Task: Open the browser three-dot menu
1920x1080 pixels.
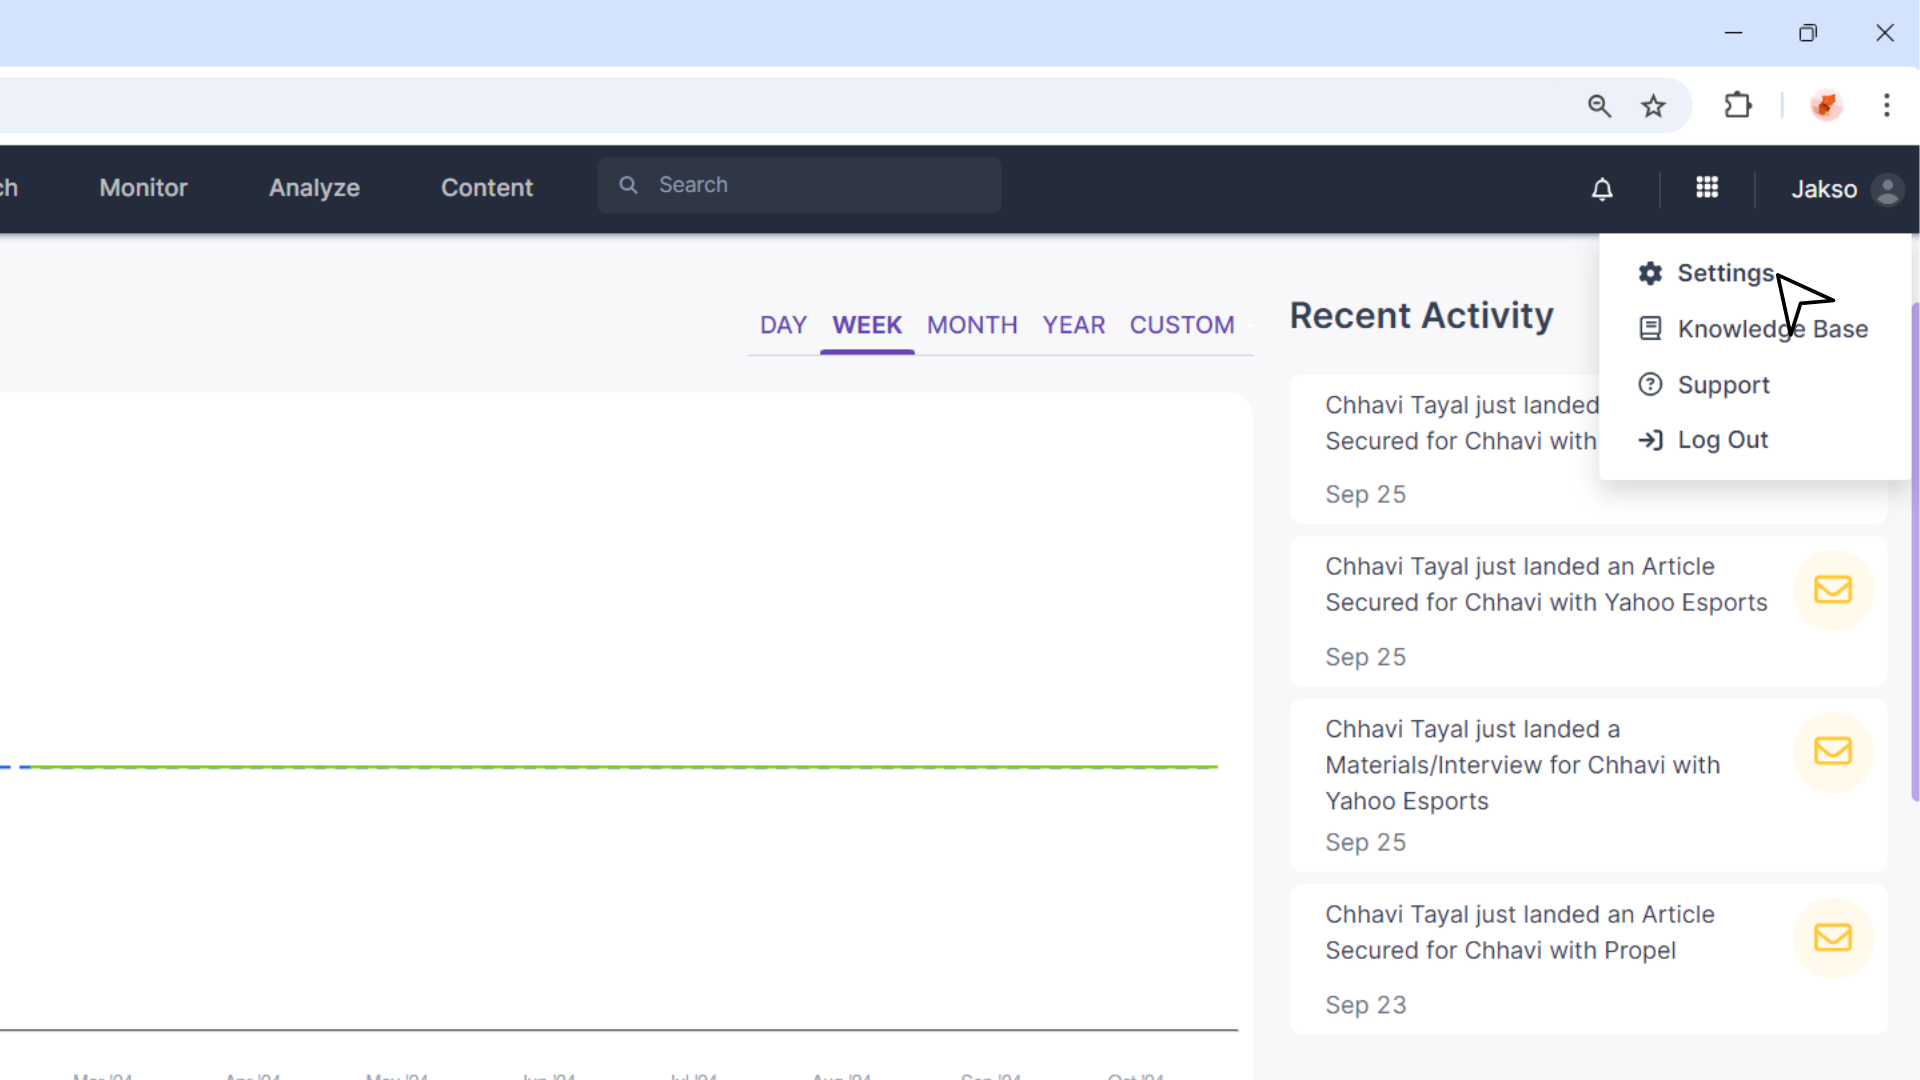Action: (x=1887, y=105)
